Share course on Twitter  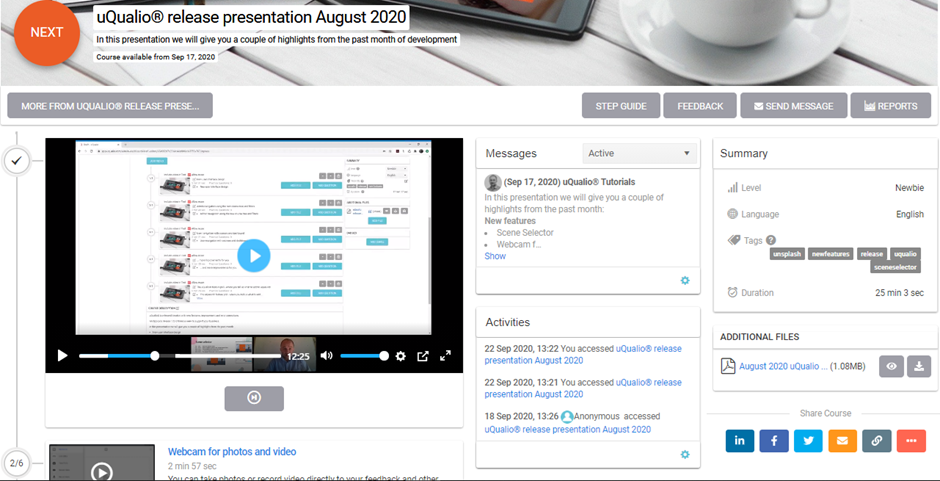tap(808, 441)
